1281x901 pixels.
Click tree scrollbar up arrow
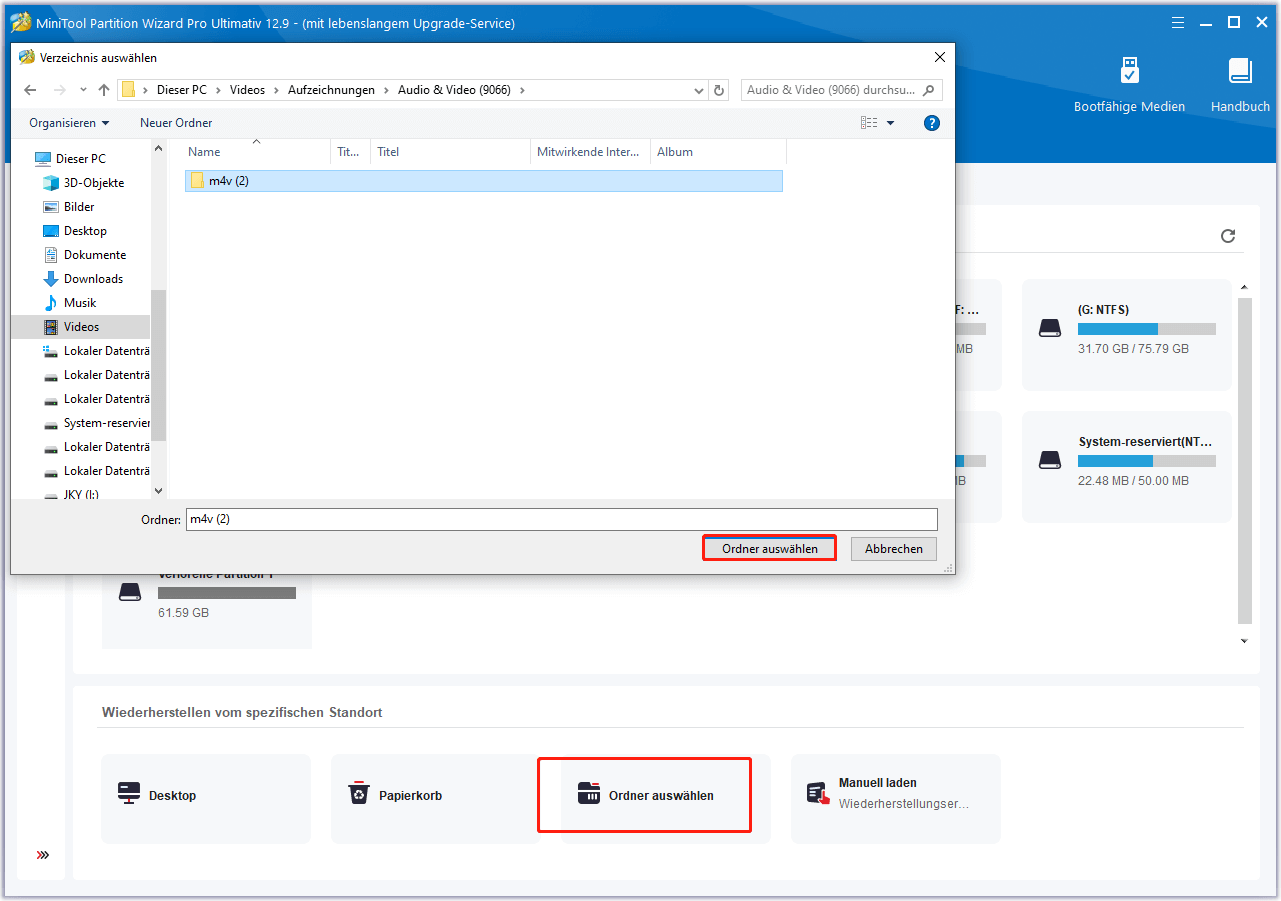coord(158,149)
